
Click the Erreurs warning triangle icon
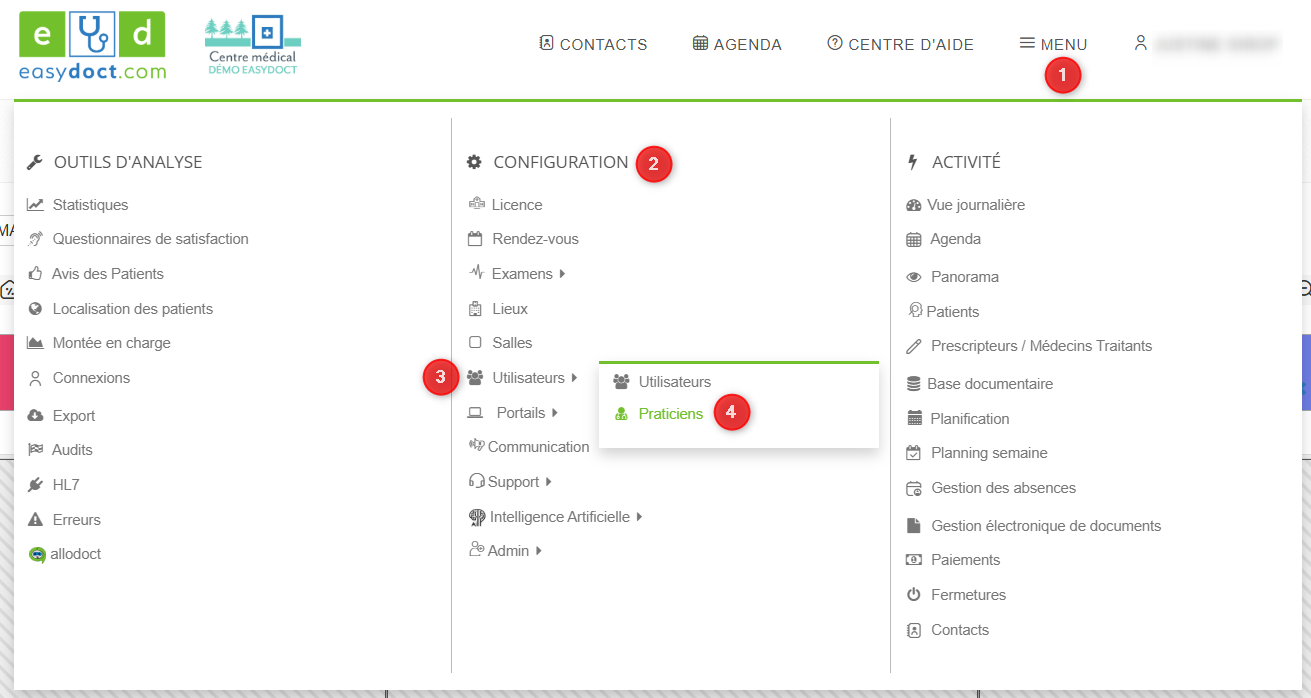coord(35,520)
